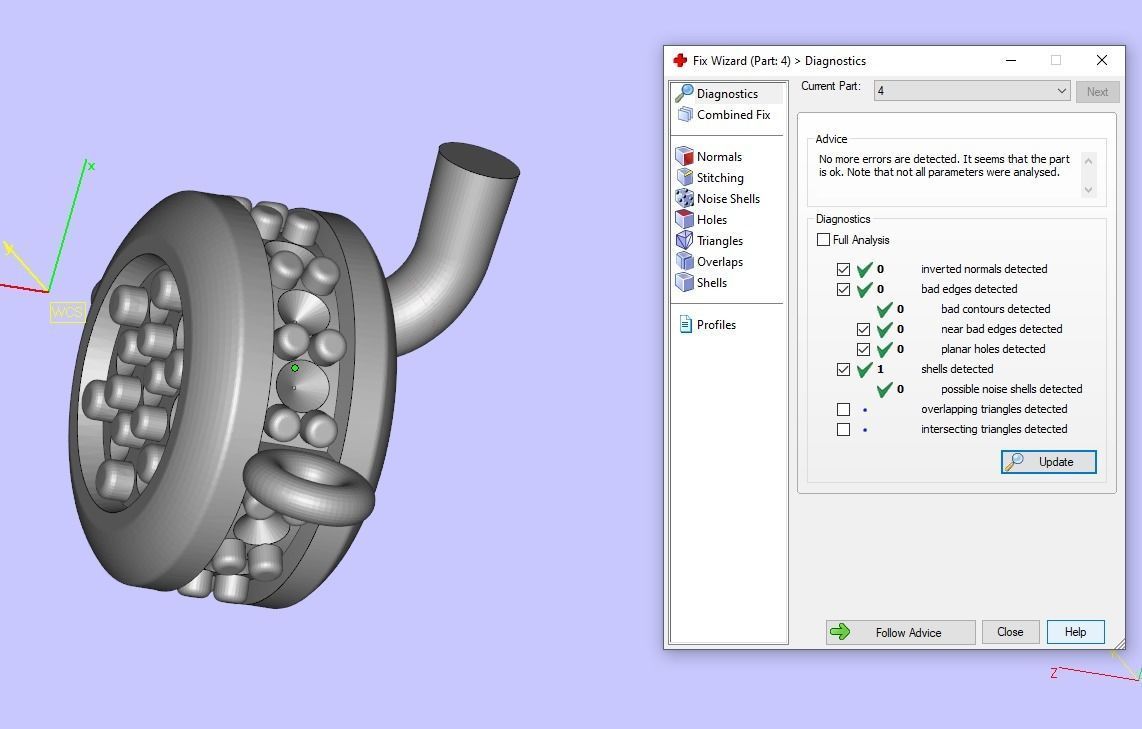Screen dimensions: 1142x729
Task: Go to the Holes fix page
Action: [x=712, y=219]
